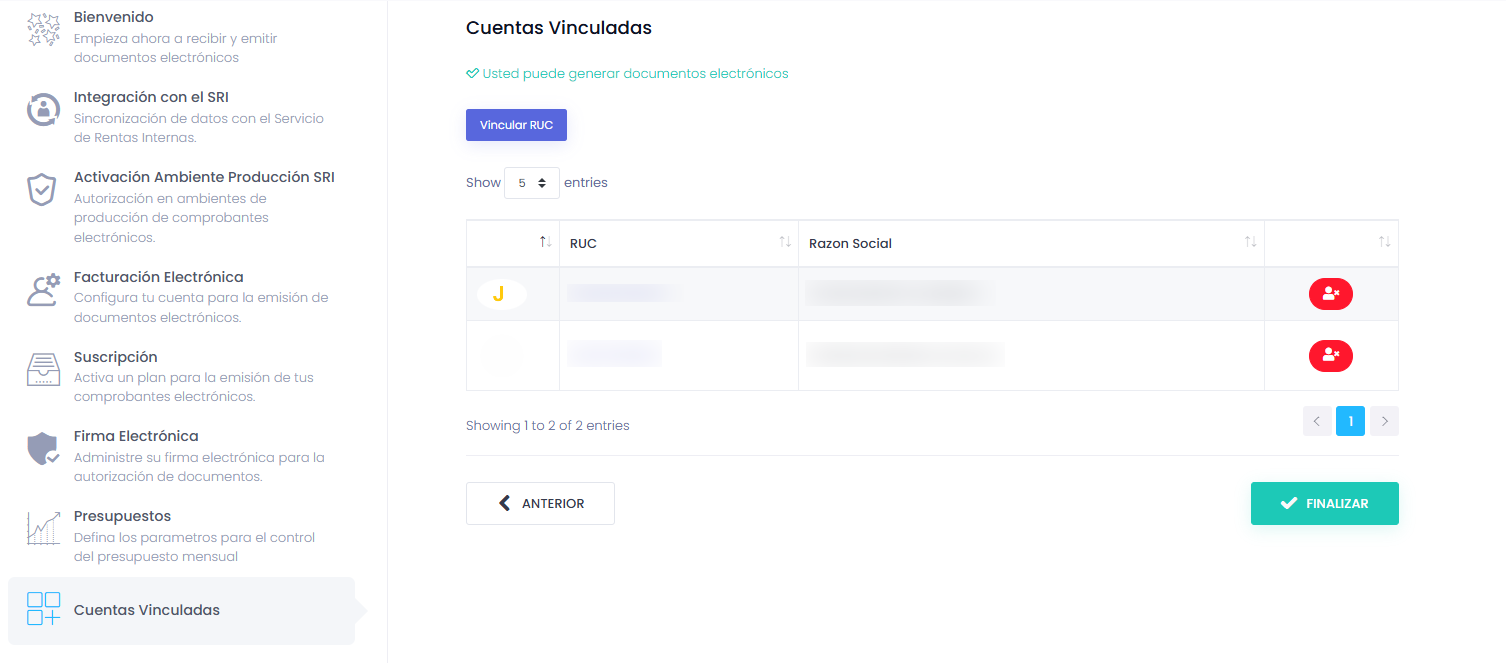Go back with the ANTERIOR button
The image size is (1506, 663).
(540, 503)
